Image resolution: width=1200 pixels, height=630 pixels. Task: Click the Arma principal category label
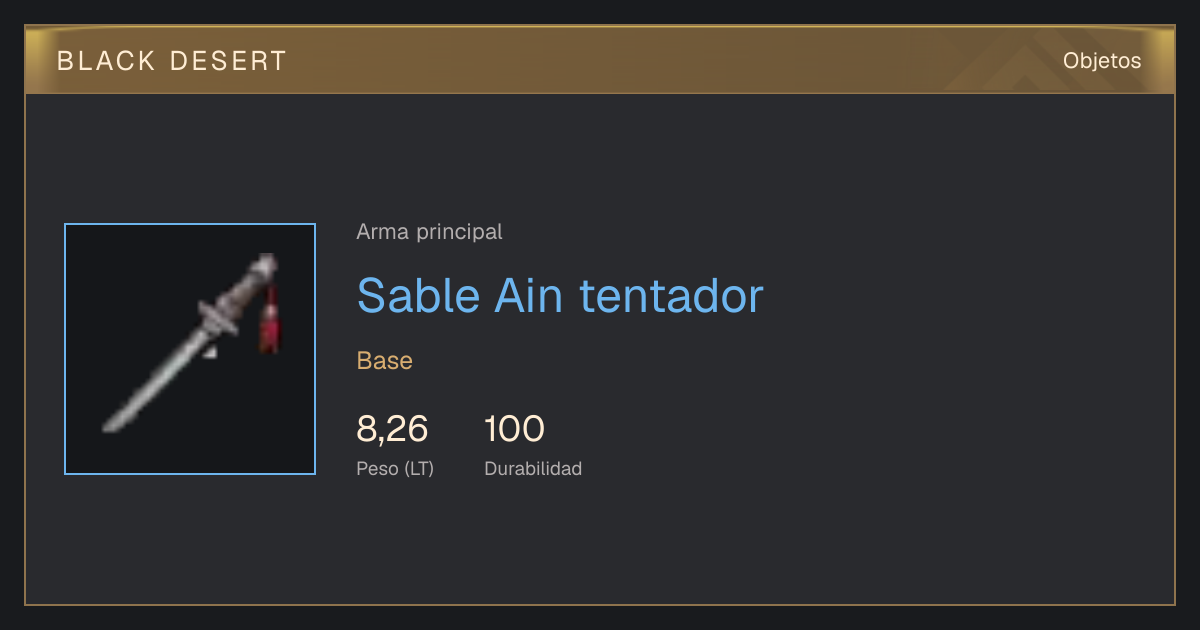pos(429,232)
